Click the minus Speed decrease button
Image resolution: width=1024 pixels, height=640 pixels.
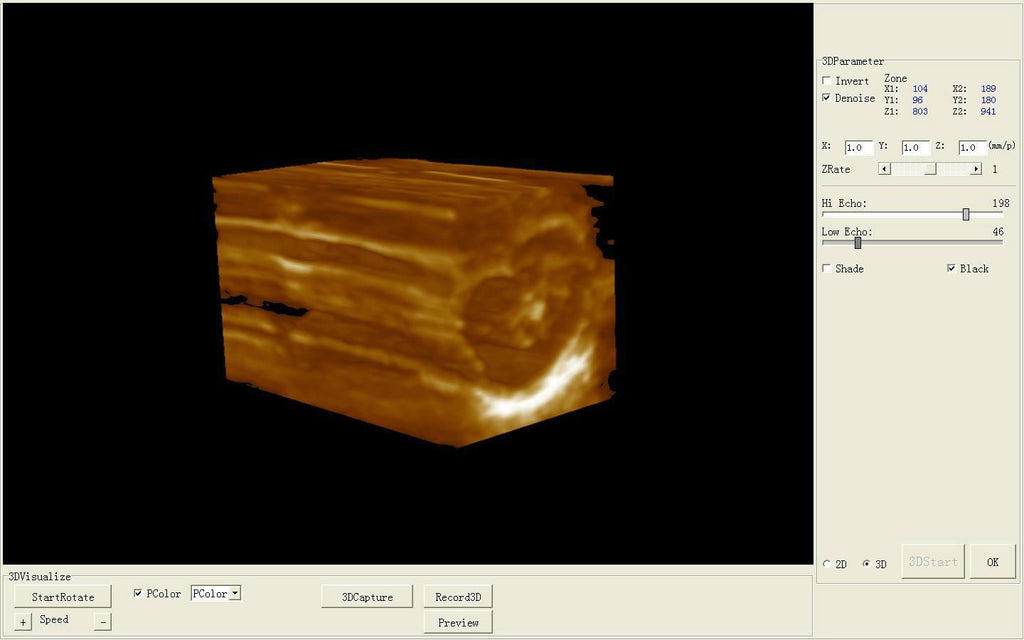(103, 622)
